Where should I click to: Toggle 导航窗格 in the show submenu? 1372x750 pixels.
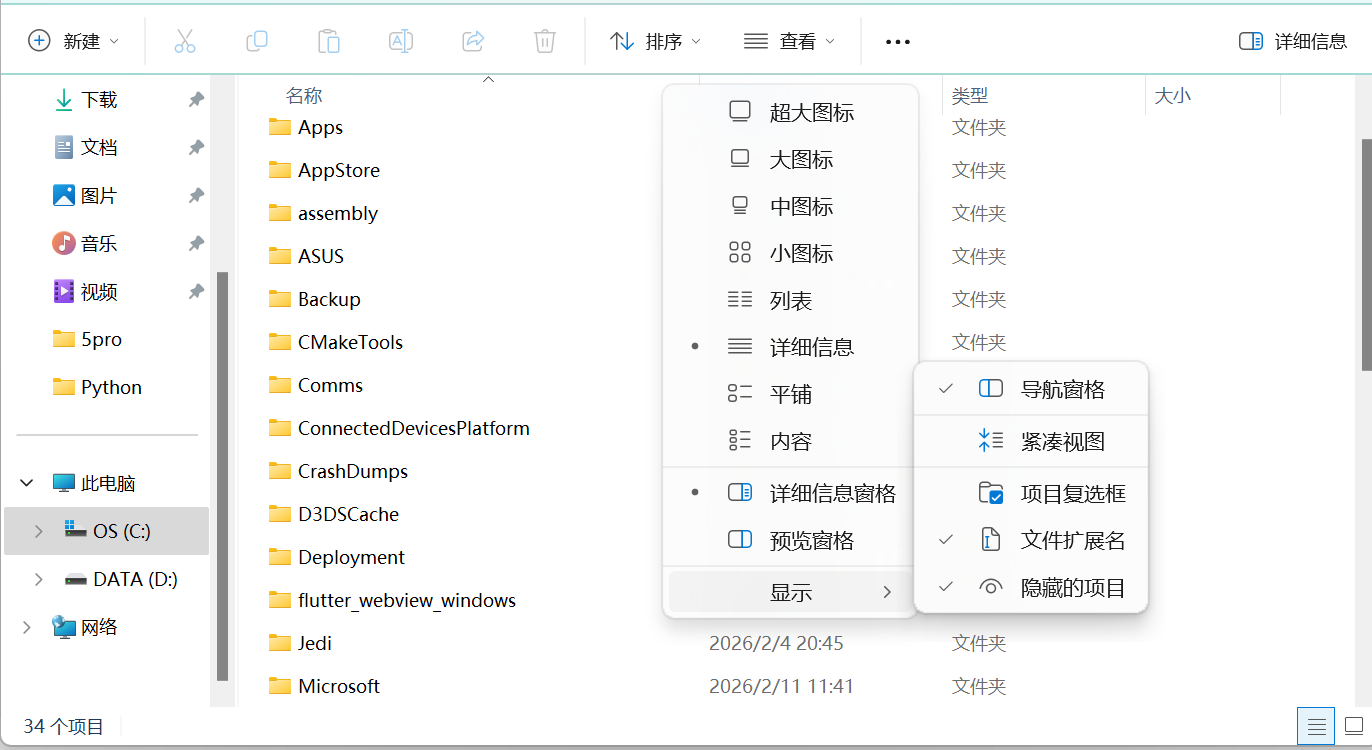pyautogui.click(x=1031, y=389)
